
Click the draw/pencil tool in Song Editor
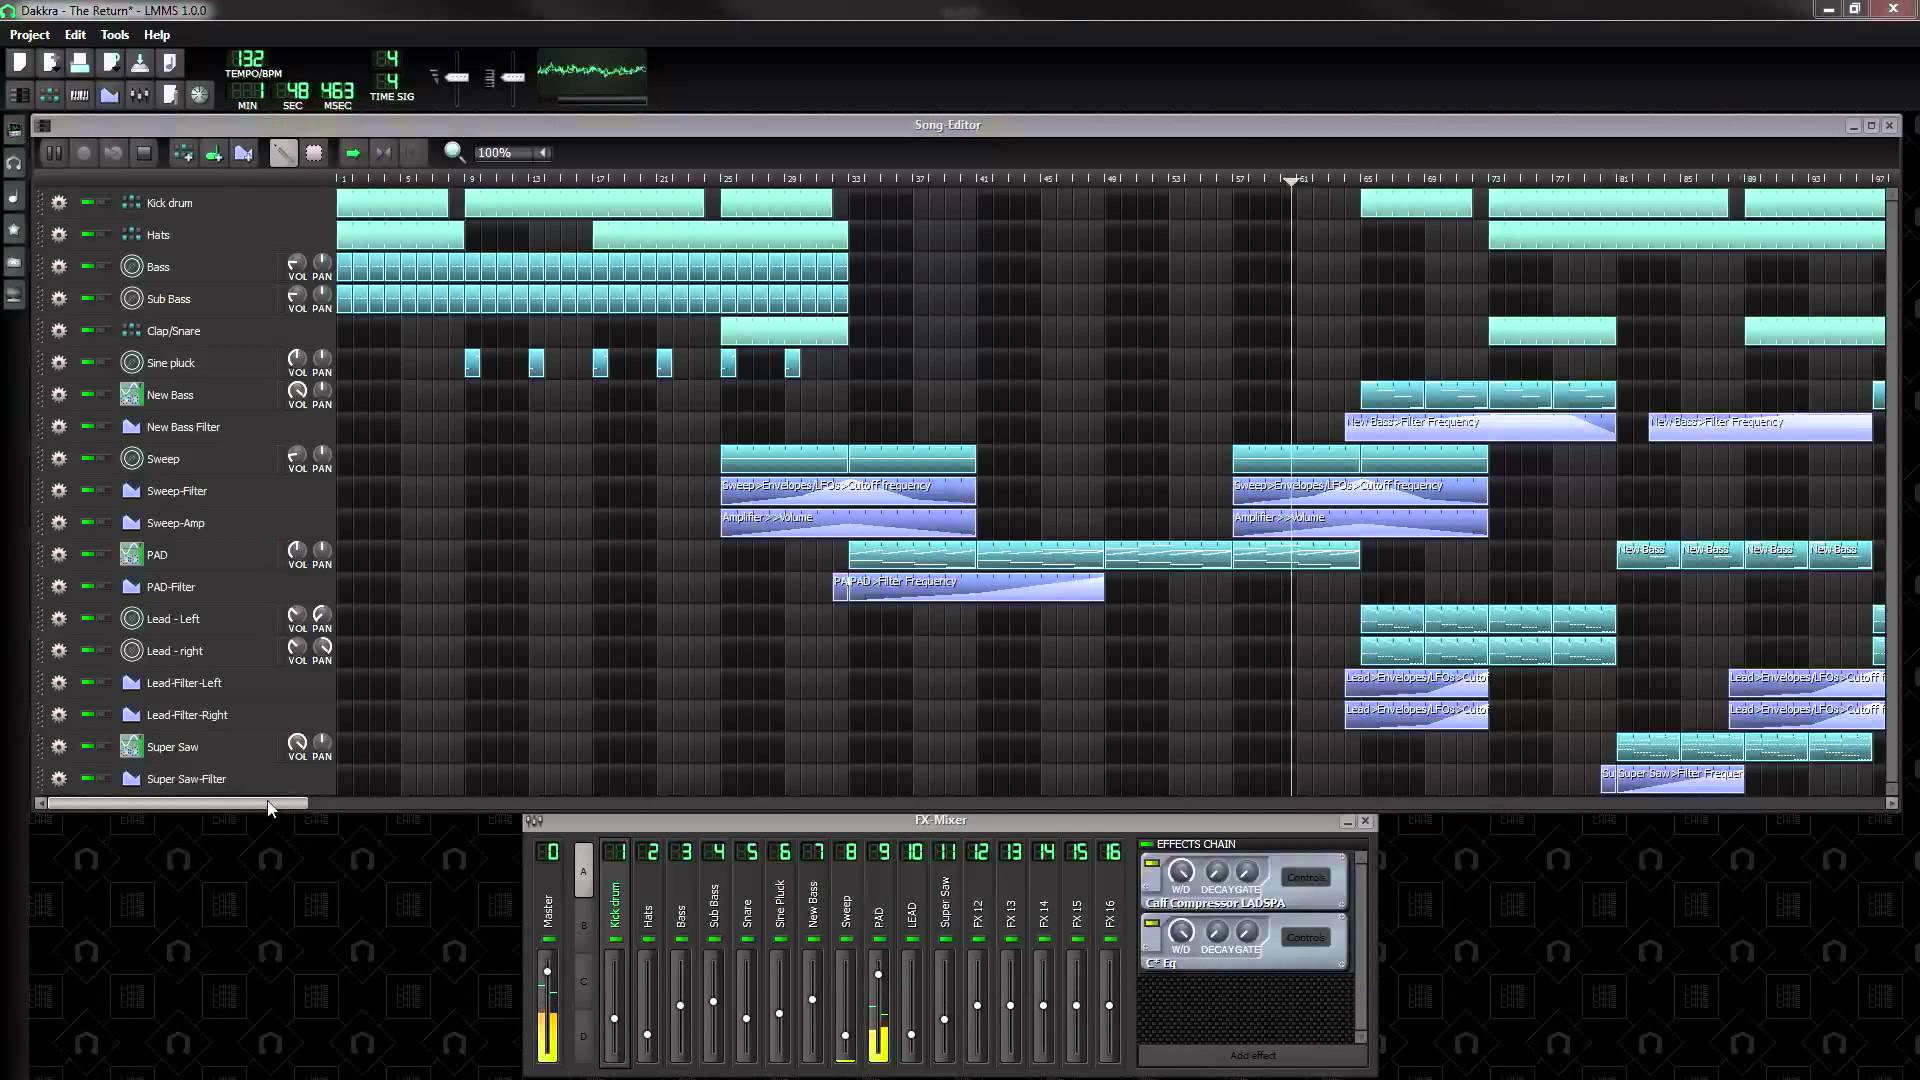coord(282,152)
